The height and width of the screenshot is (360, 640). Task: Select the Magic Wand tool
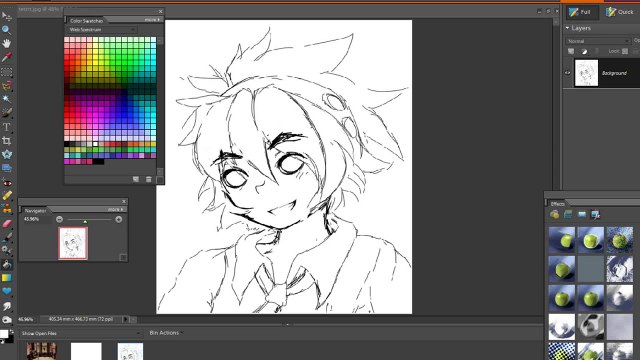tap(6, 99)
